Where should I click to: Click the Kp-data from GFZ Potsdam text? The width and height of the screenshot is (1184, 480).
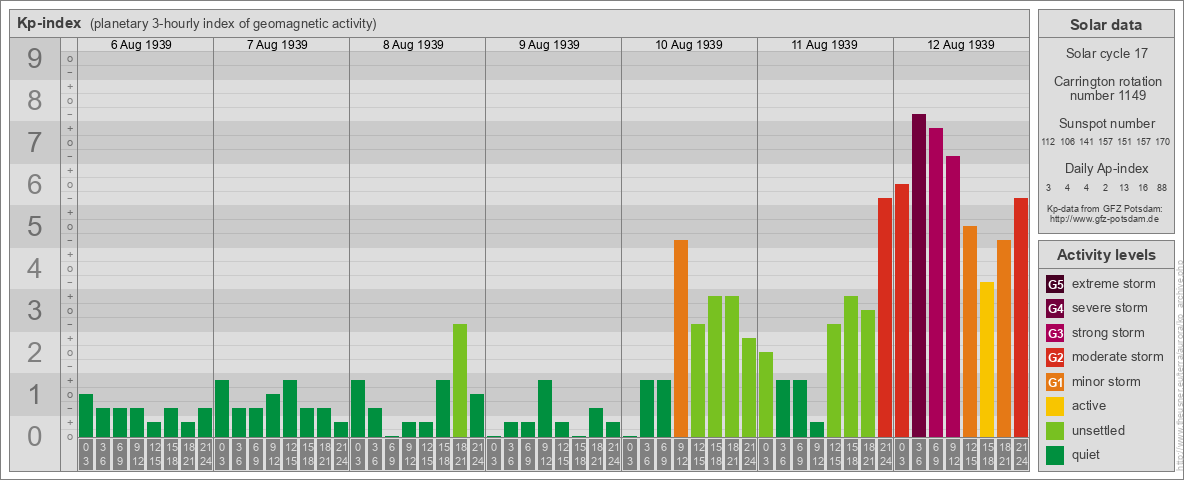tap(1104, 209)
